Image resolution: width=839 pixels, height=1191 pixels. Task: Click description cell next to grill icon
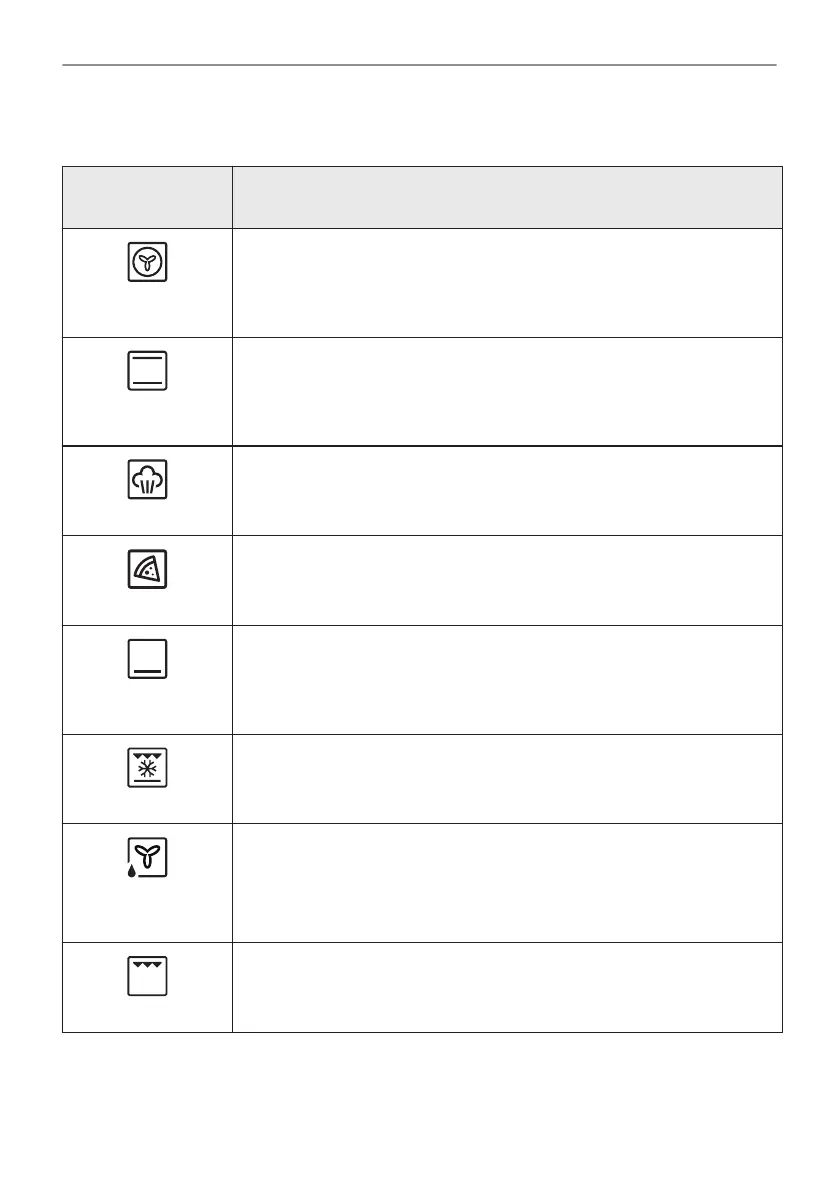point(506,987)
